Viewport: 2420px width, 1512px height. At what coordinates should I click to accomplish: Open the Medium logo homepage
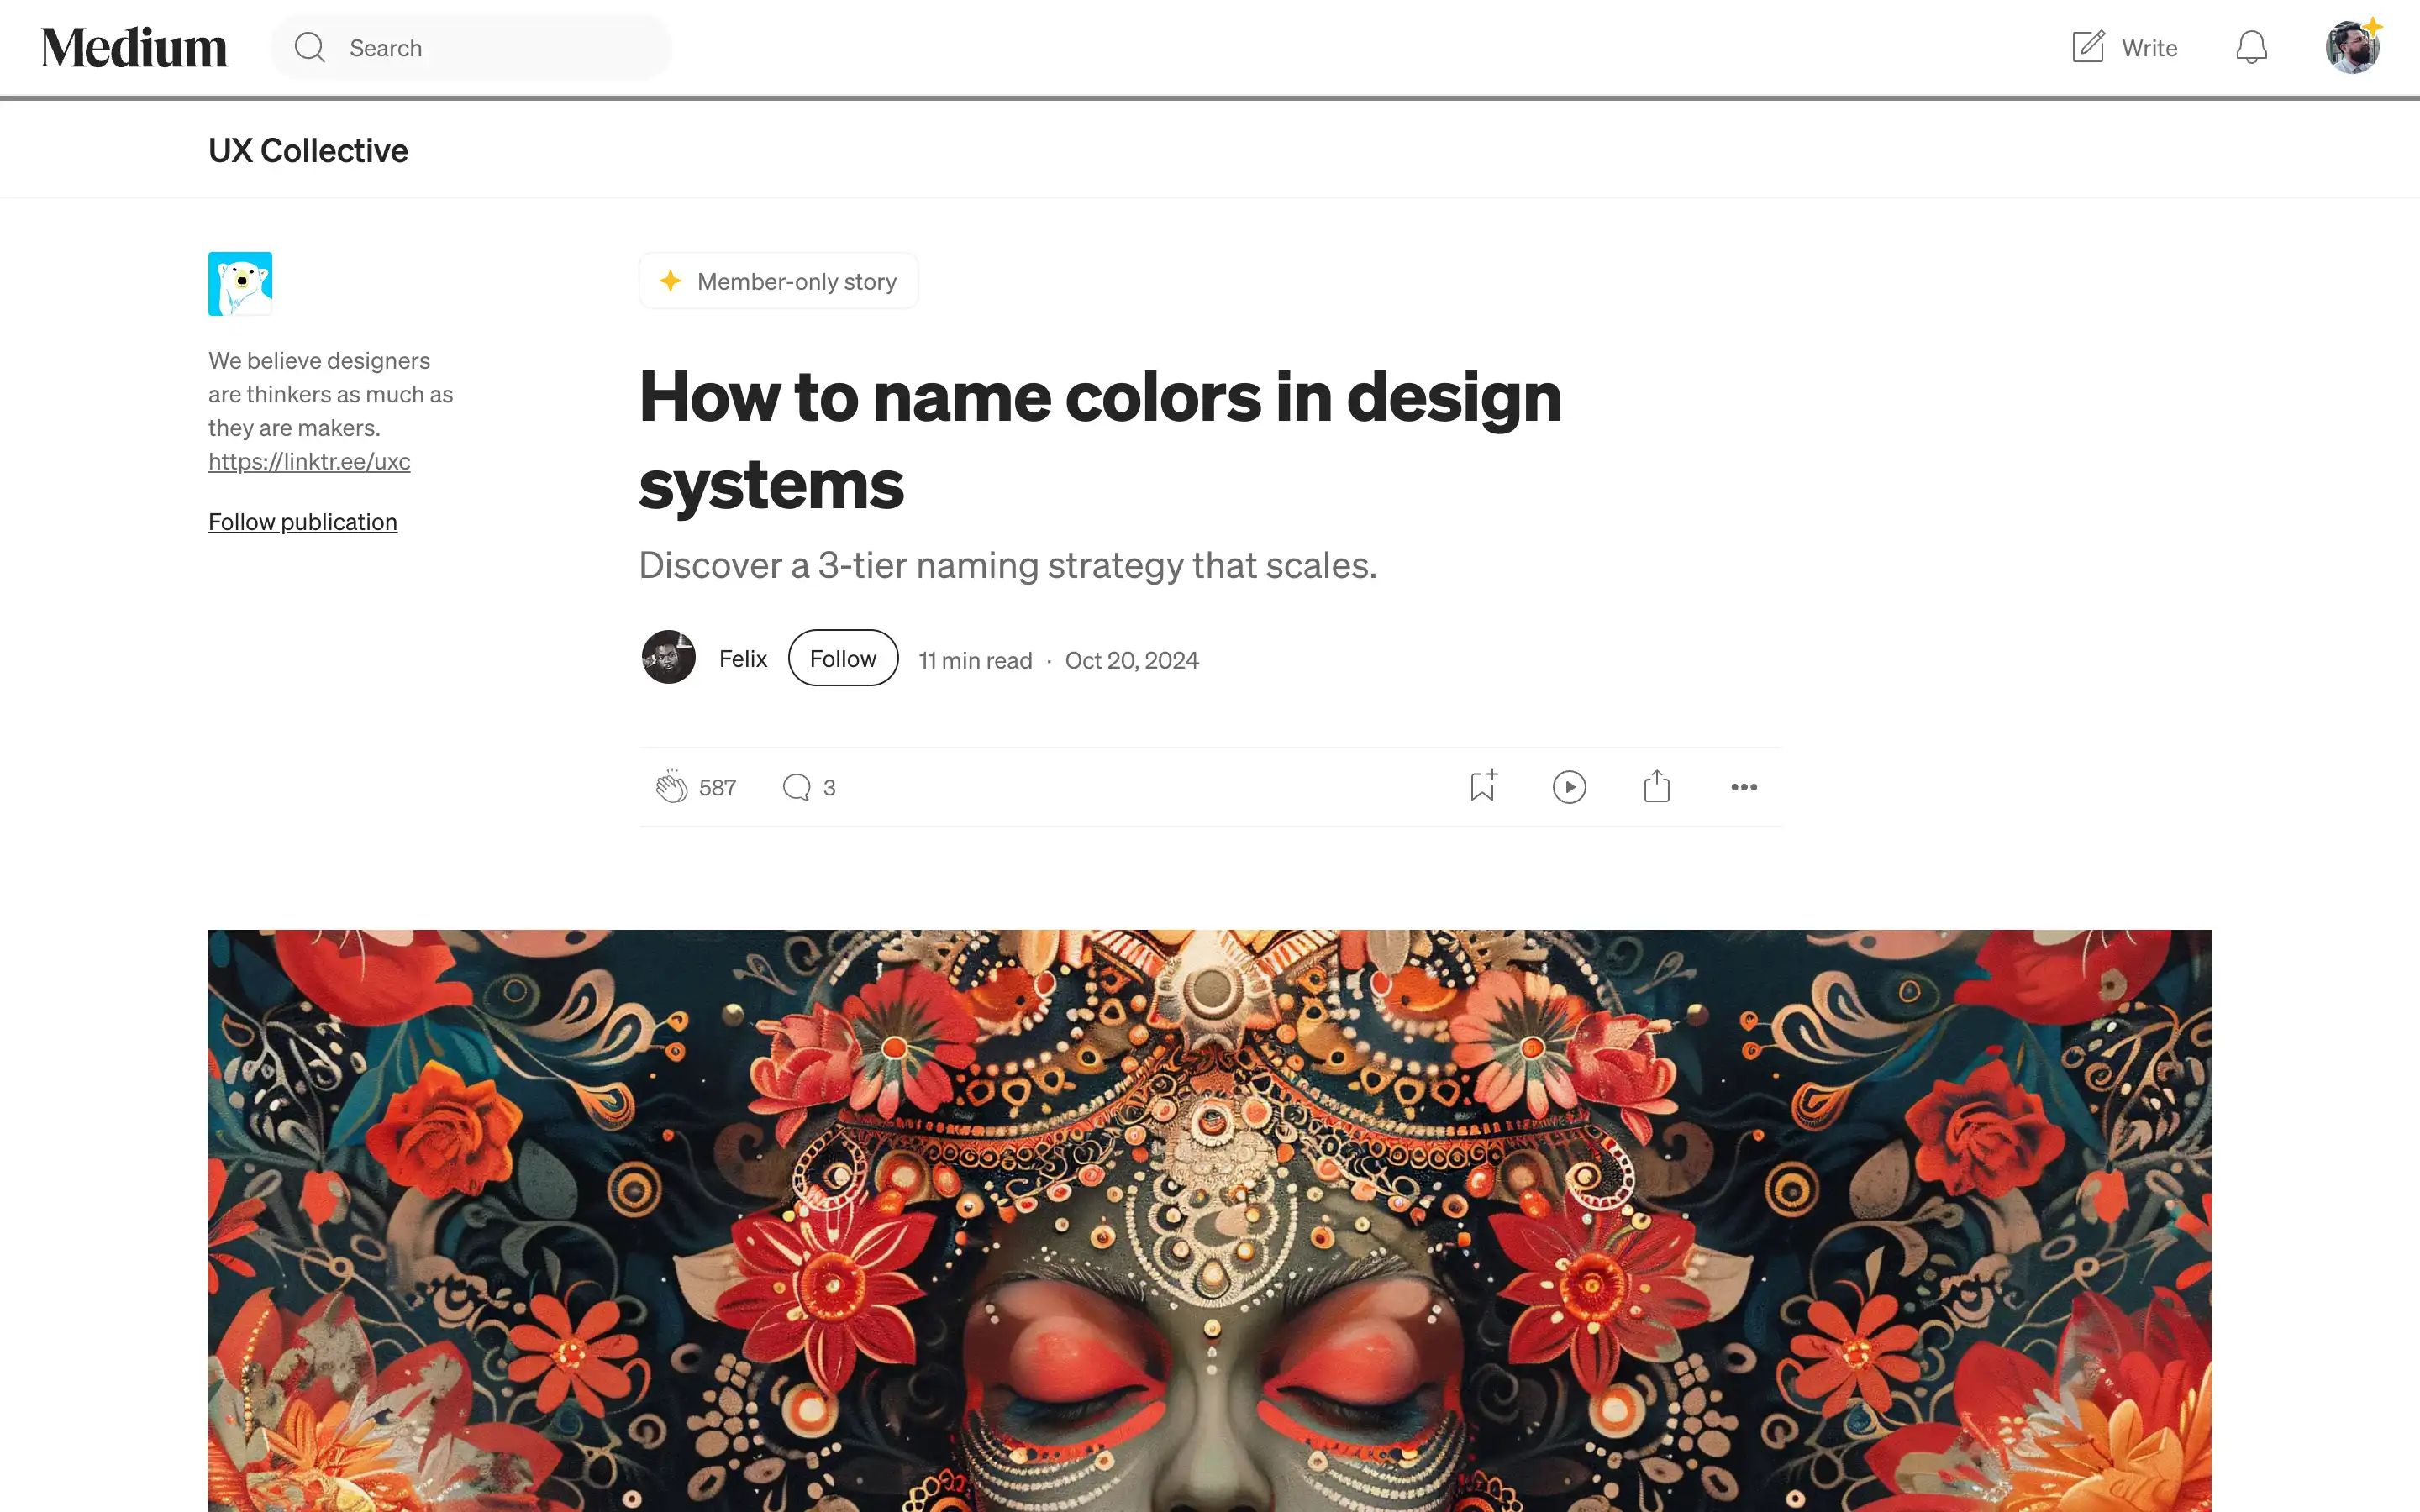pos(134,48)
